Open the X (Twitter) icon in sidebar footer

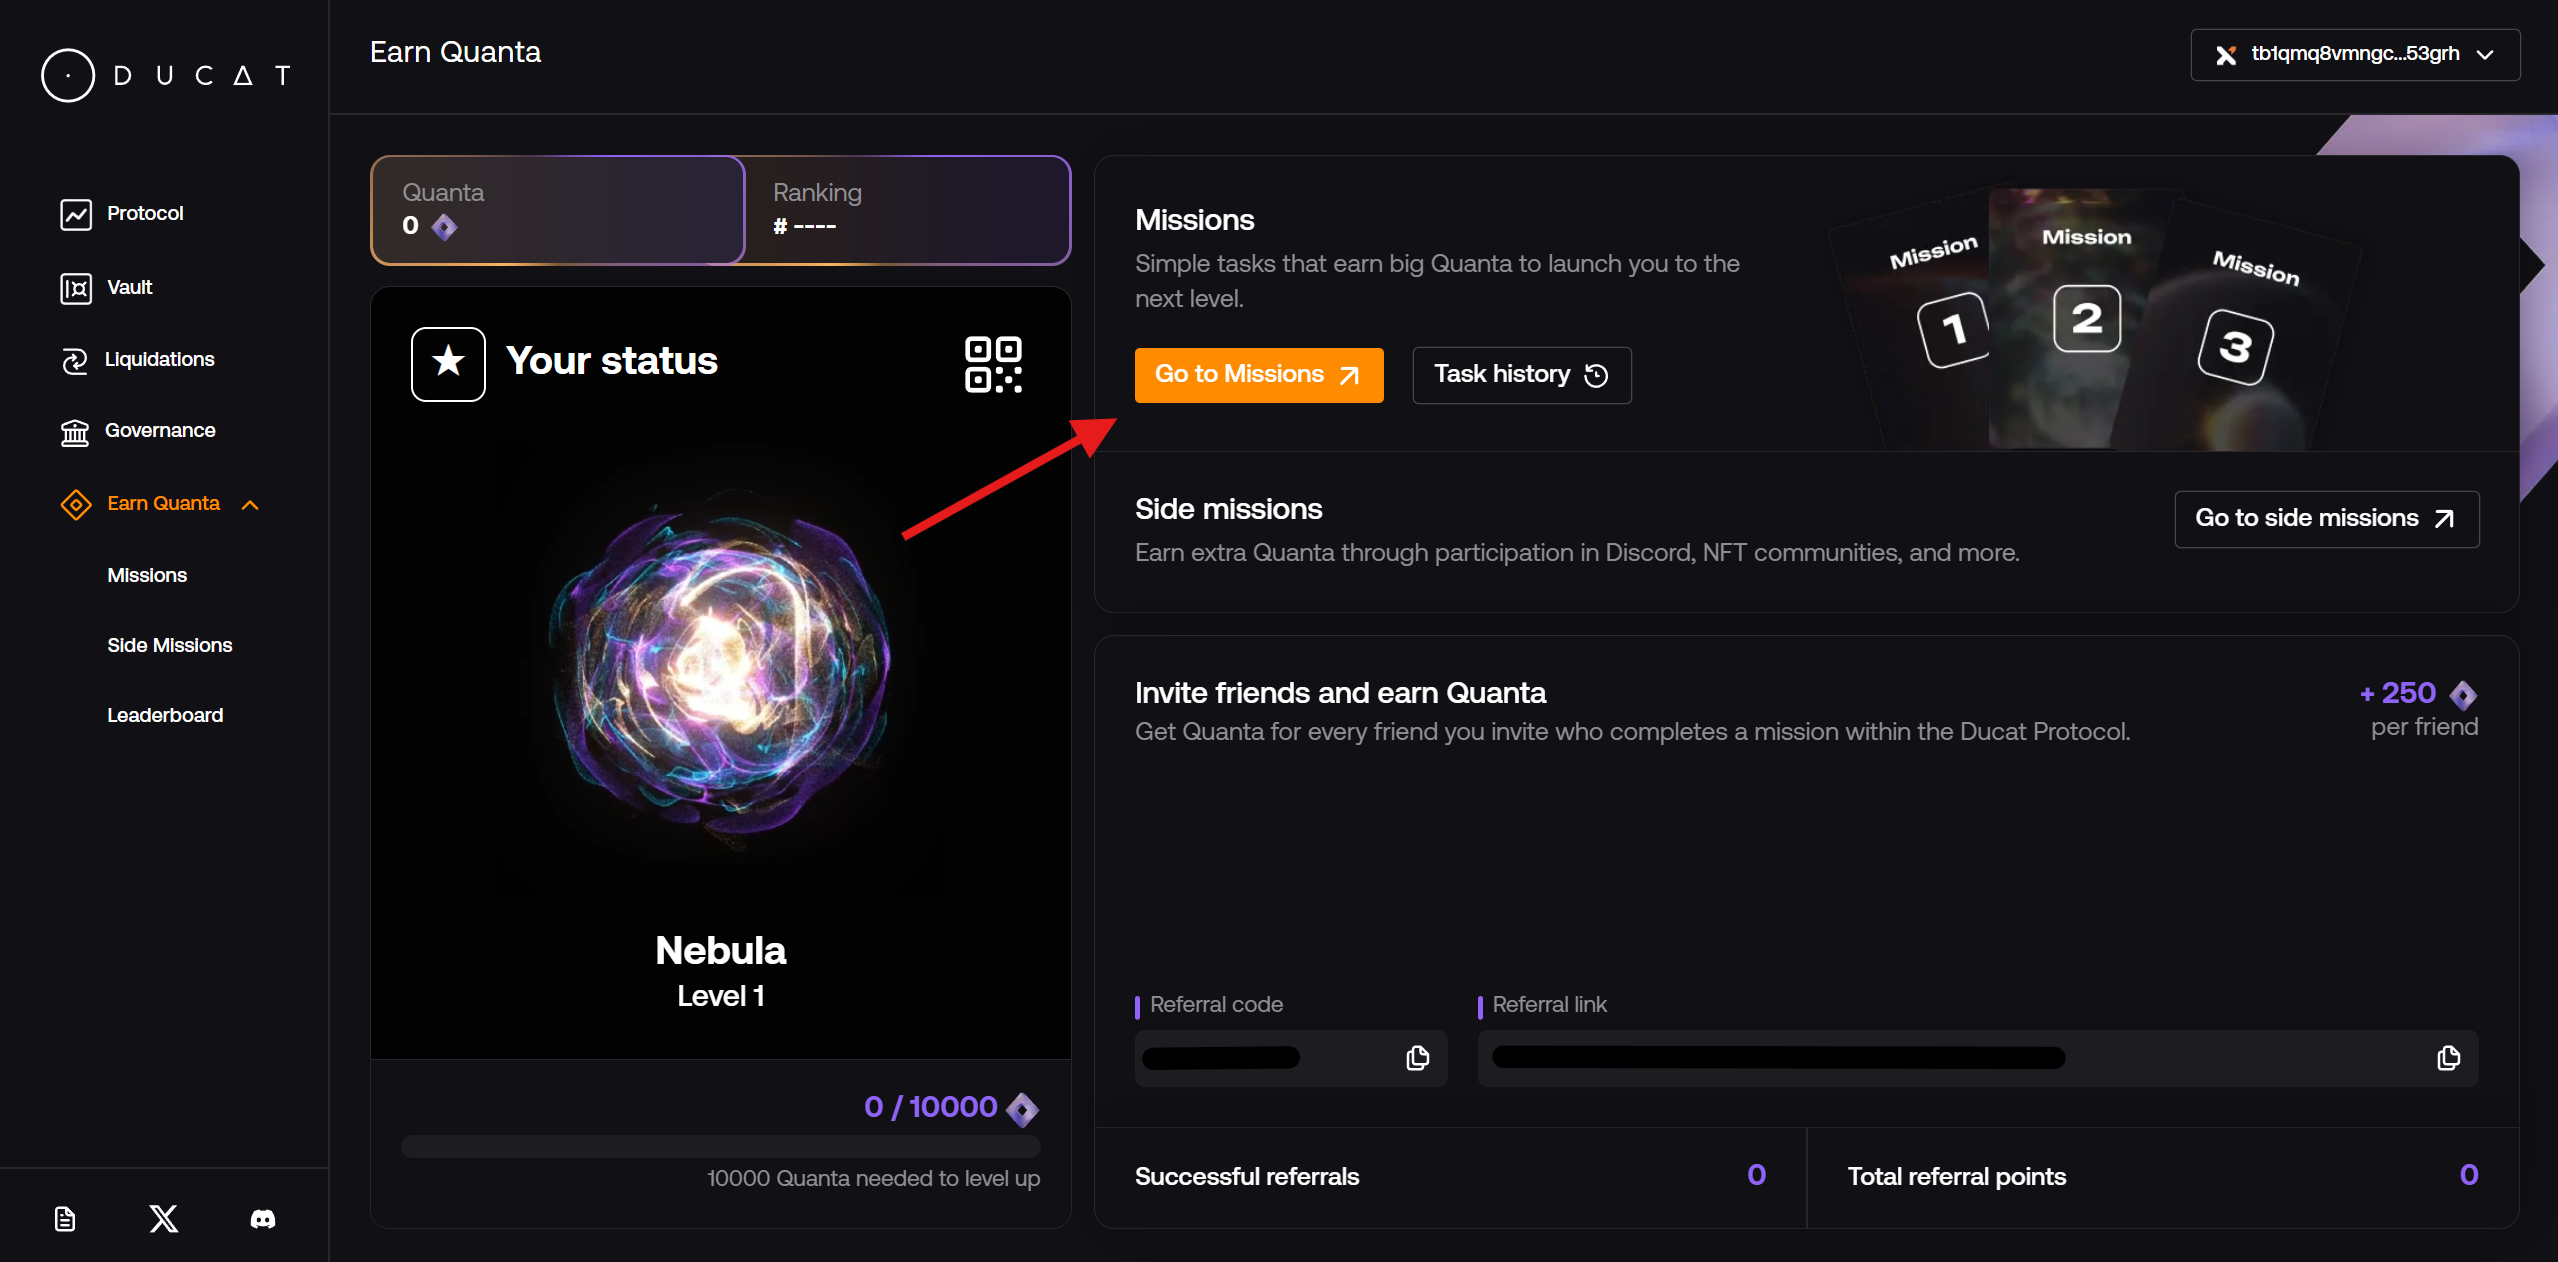[163, 1218]
